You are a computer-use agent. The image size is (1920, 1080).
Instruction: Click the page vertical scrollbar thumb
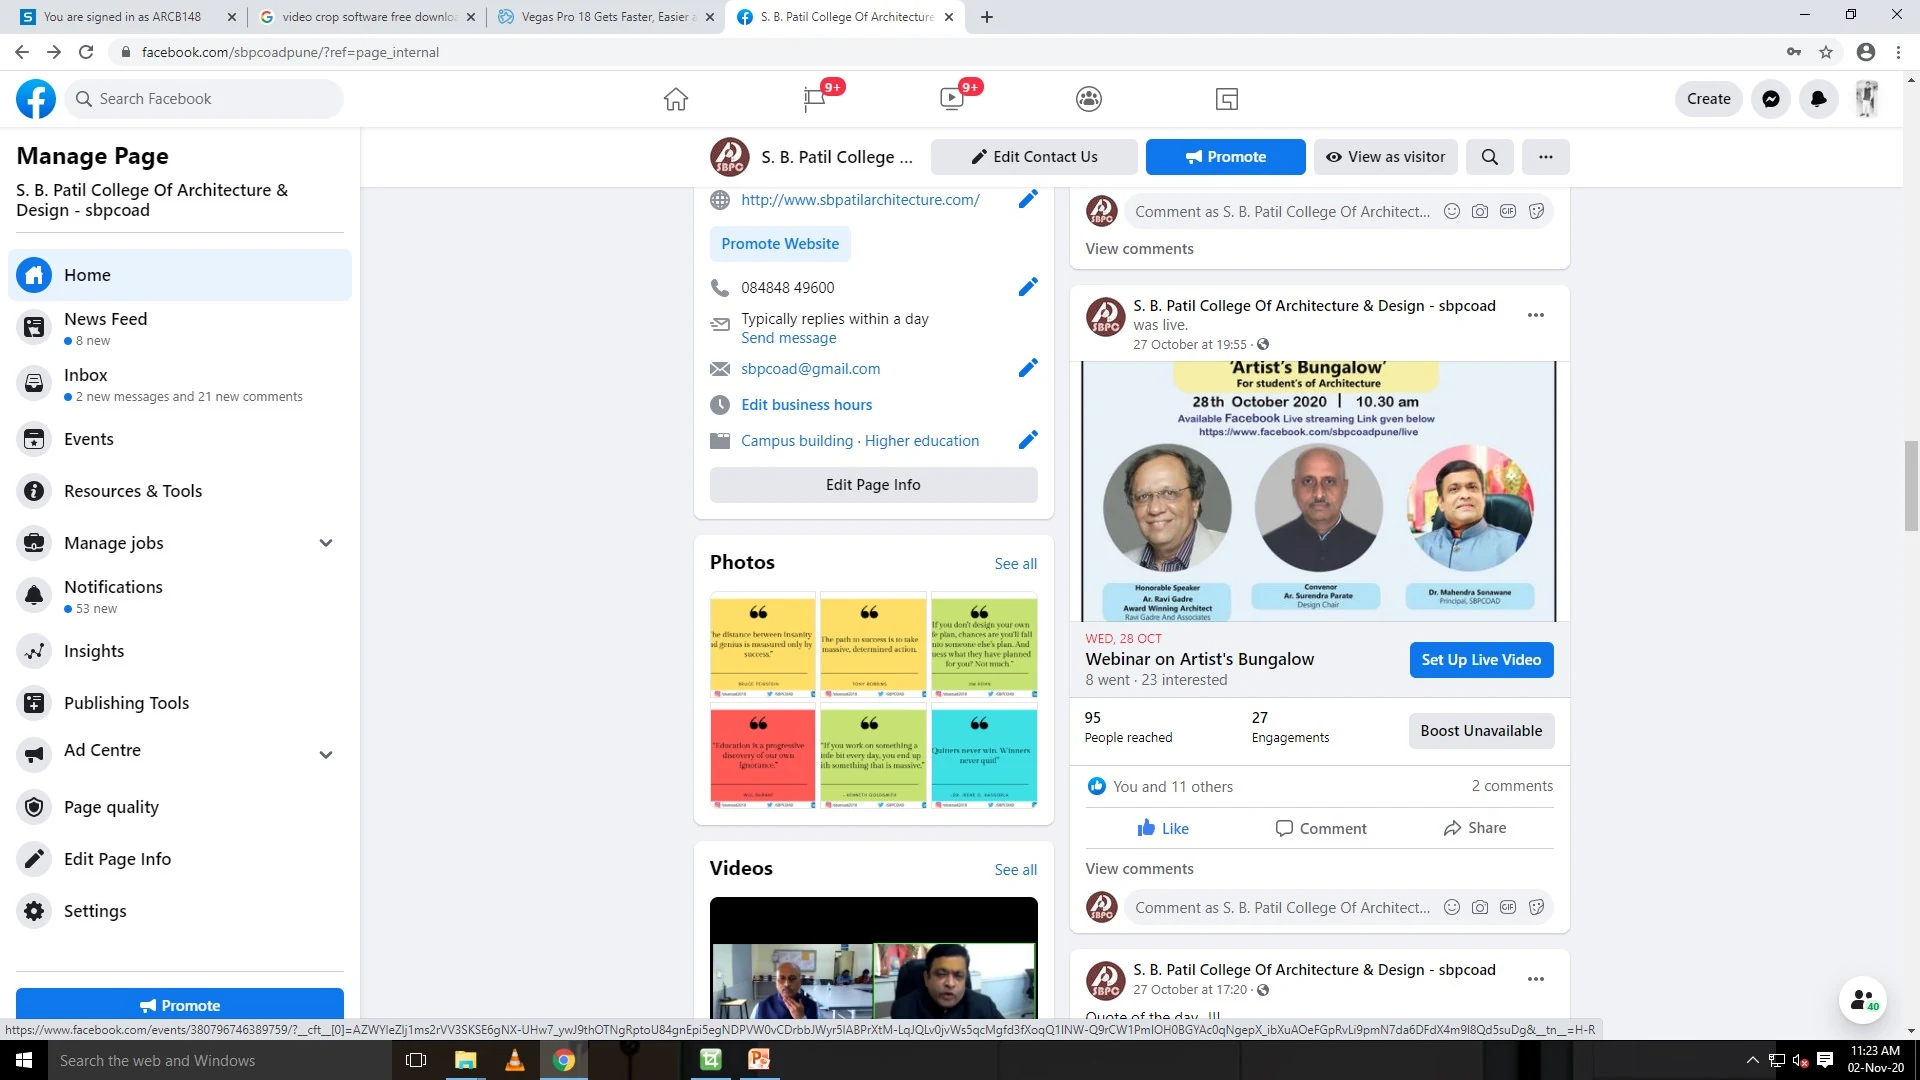tap(1911, 485)
